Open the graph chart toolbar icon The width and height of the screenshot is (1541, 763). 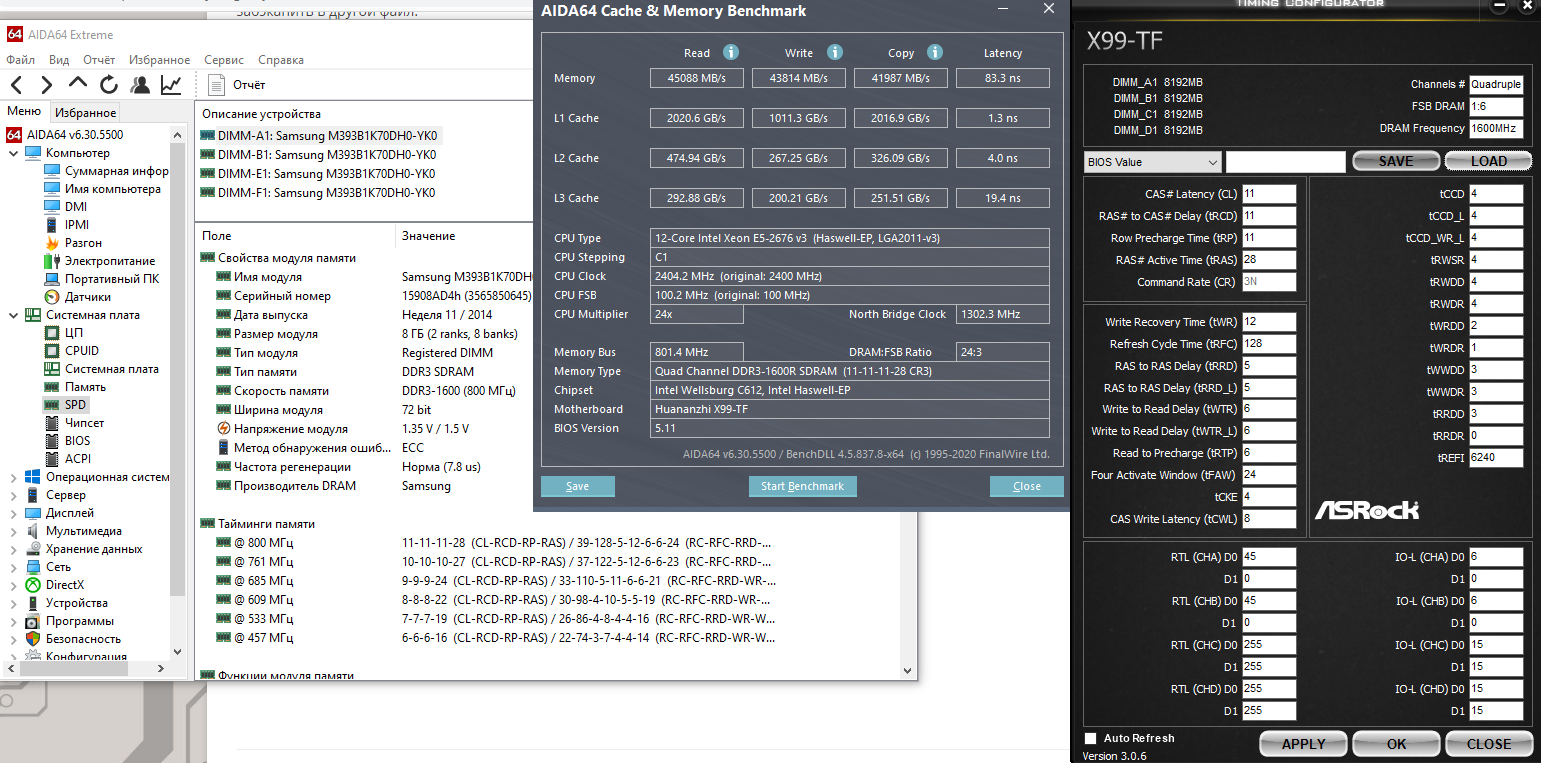pyautogui.click(x=171, y=85)
